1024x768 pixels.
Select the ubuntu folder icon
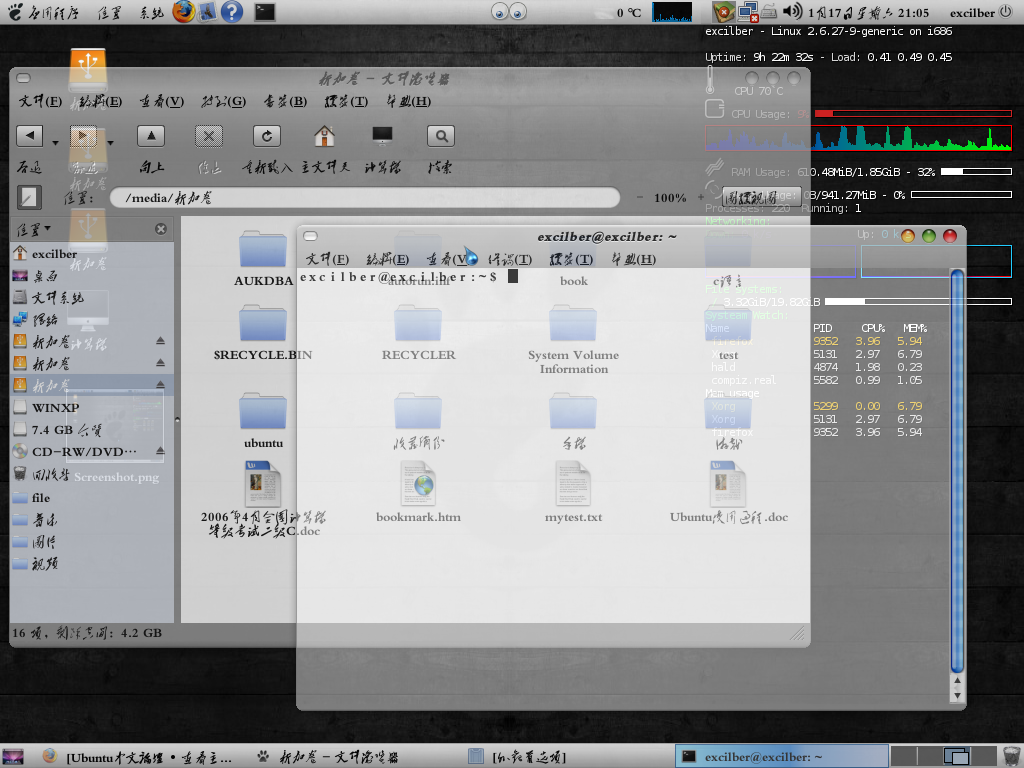[x=263, y=412]
